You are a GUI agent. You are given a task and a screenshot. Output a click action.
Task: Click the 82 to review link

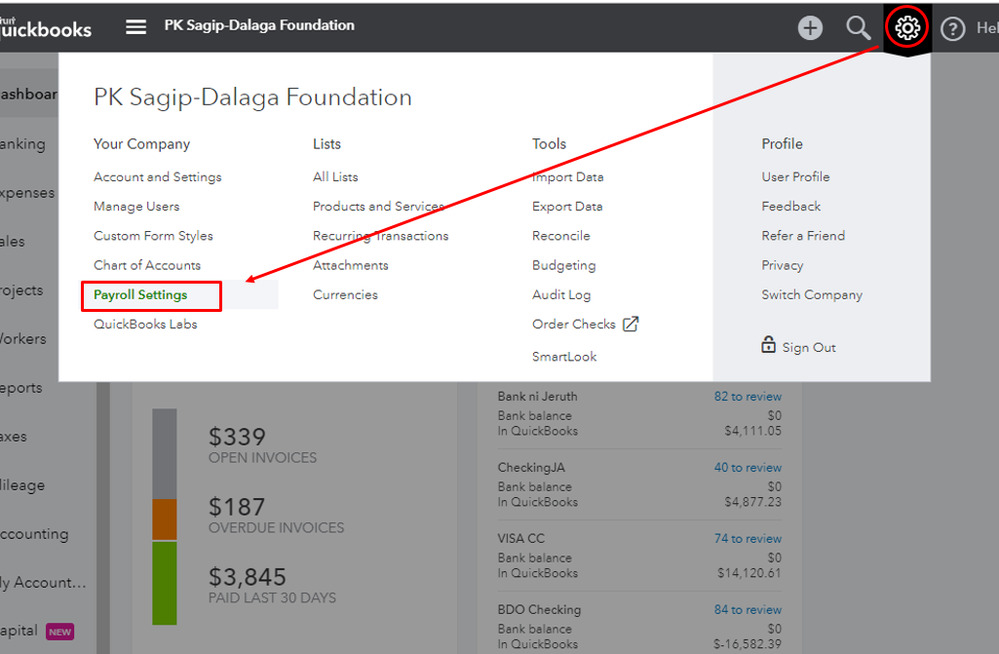coord(747,397)
